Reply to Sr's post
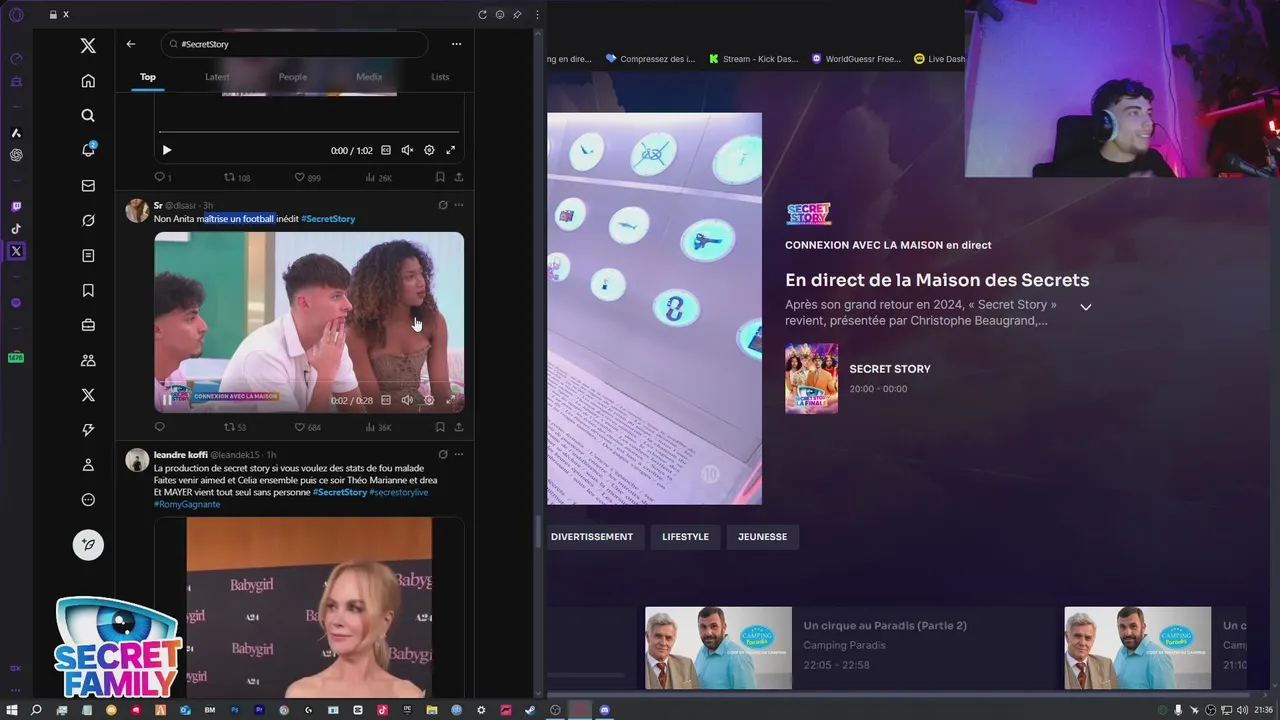 click(159, 427)
